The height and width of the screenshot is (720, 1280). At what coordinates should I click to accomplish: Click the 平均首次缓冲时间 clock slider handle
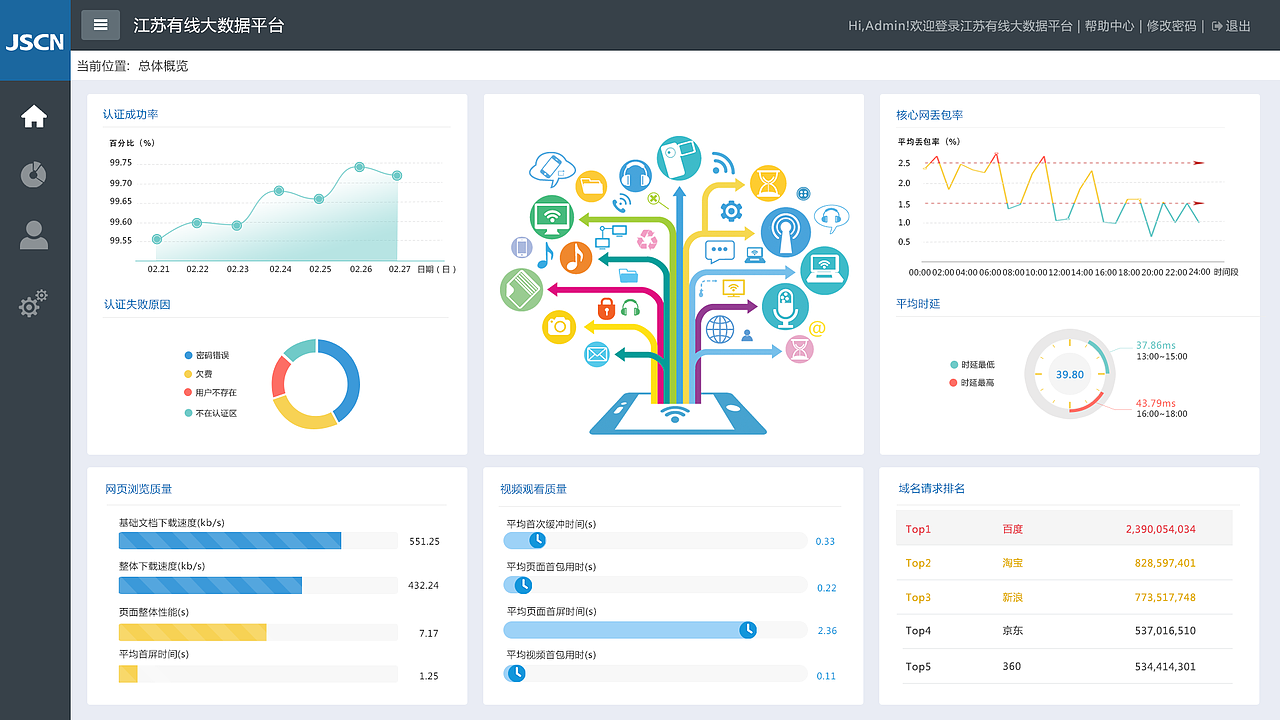(x=537, y=540)
